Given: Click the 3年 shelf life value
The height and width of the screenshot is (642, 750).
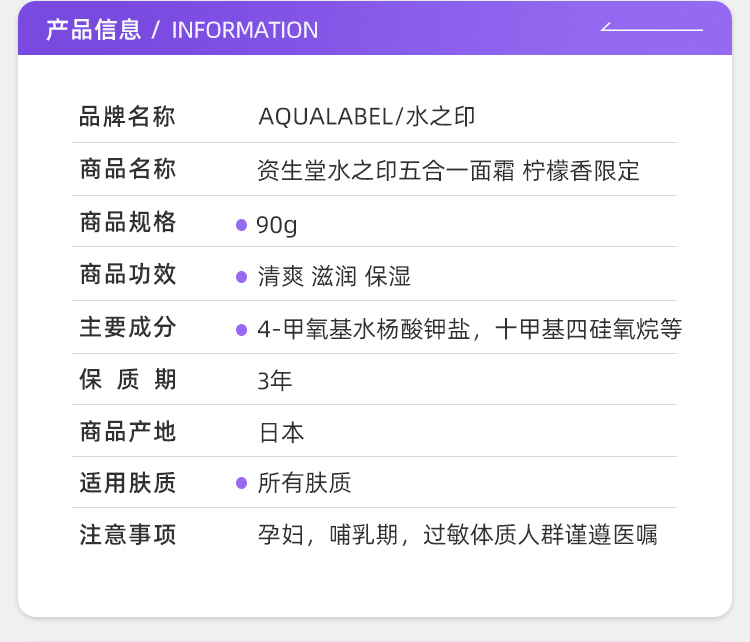Looking at the screenshot, I should click(275, 381).
